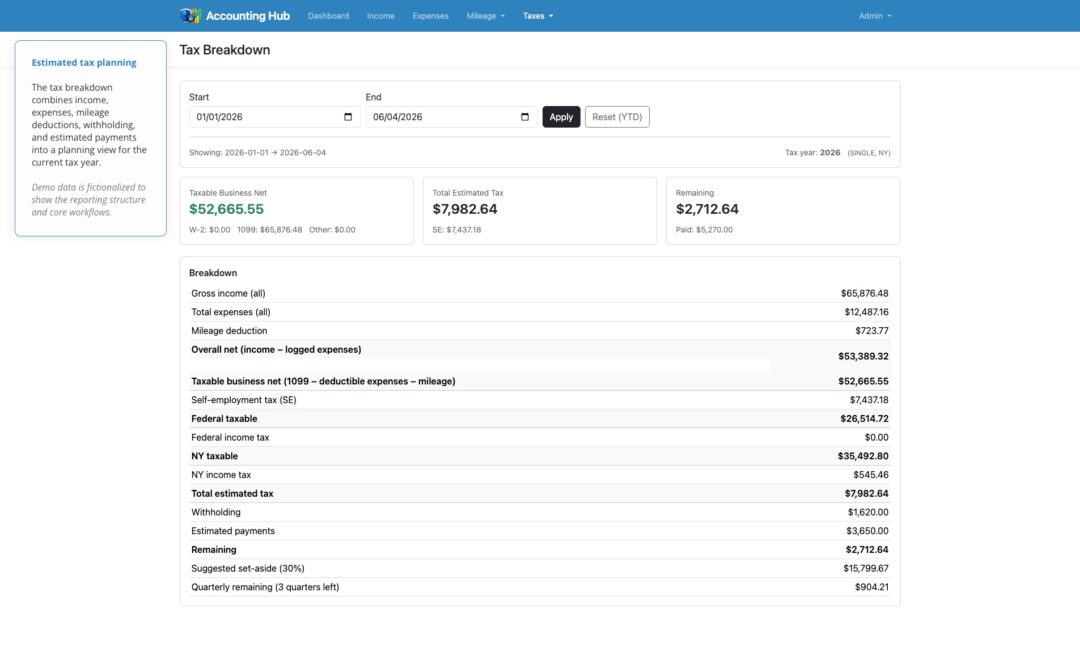Open the Admin user dropdown
Image resolution: width=1080 pixels, height=647 pixels.
(875, 16)
